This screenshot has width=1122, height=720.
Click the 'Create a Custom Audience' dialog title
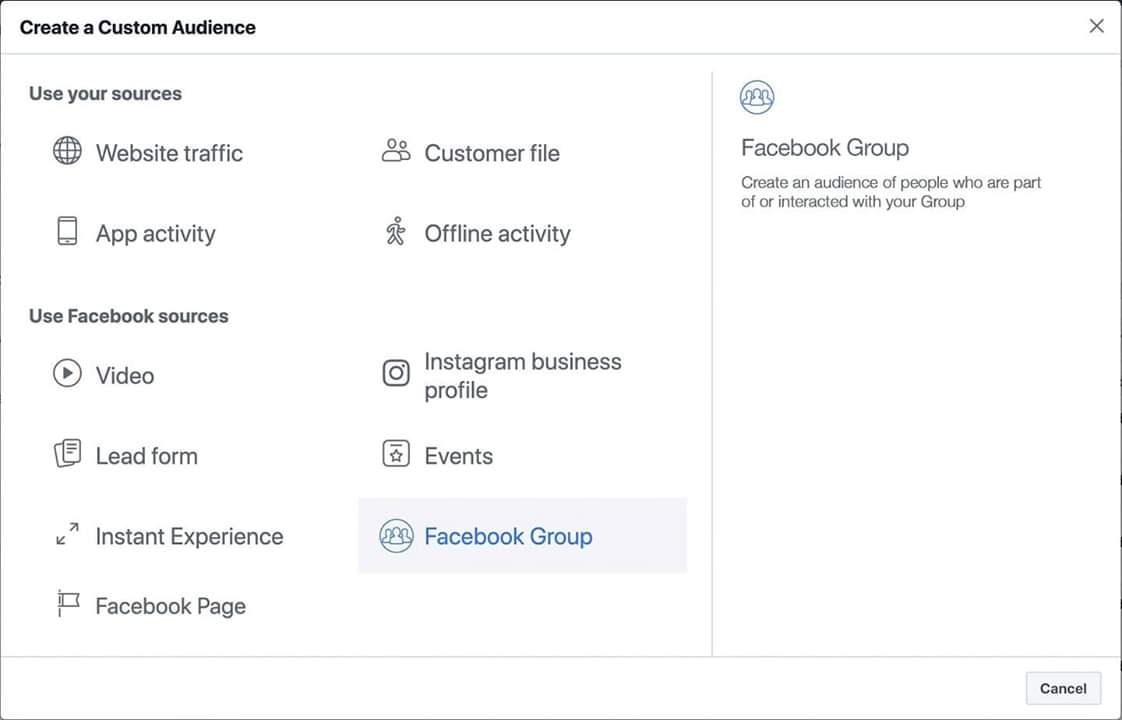[x=137, y=27]
